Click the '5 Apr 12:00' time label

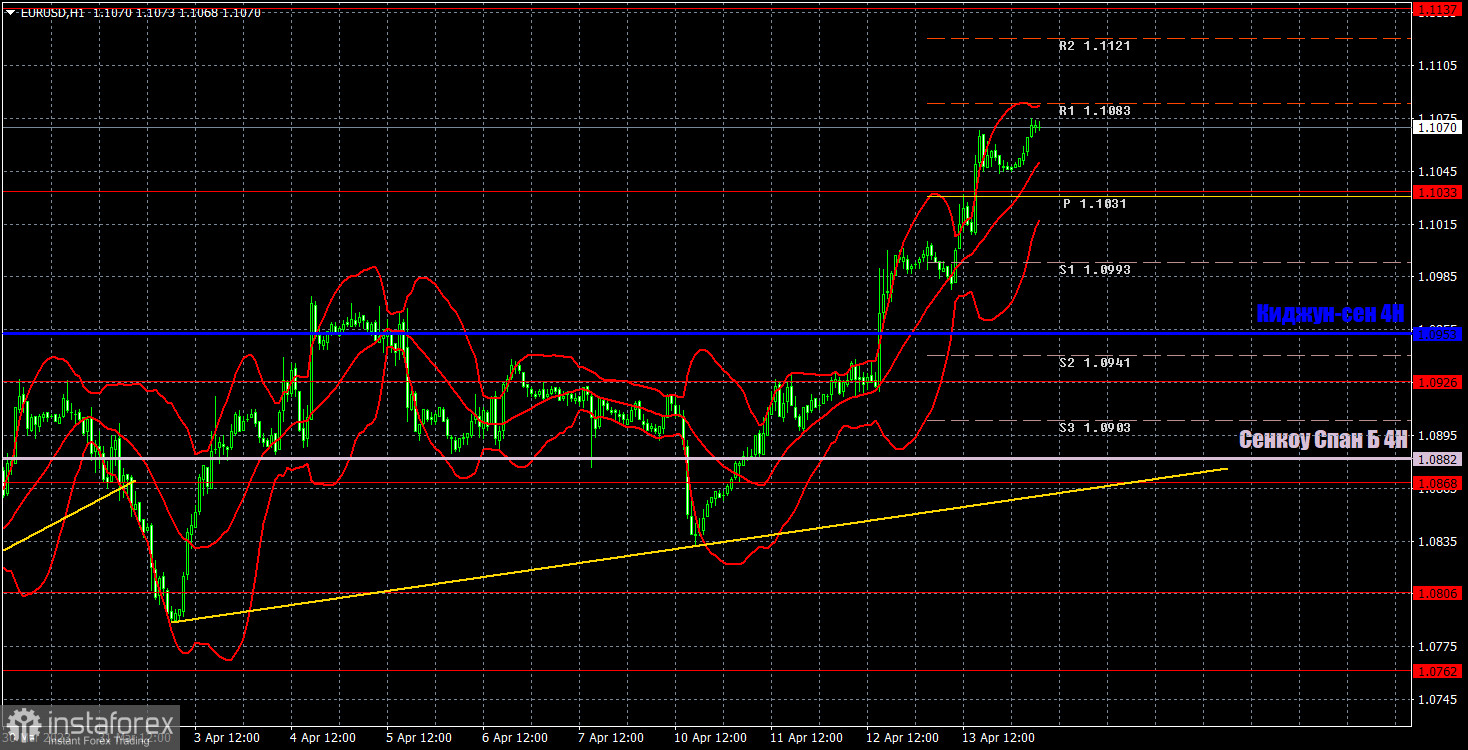coord(420,738)
